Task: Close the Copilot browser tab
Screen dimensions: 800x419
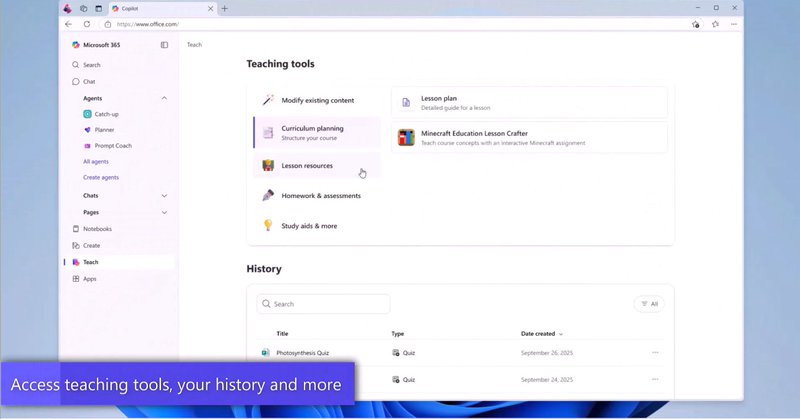Action: (210, 8)
